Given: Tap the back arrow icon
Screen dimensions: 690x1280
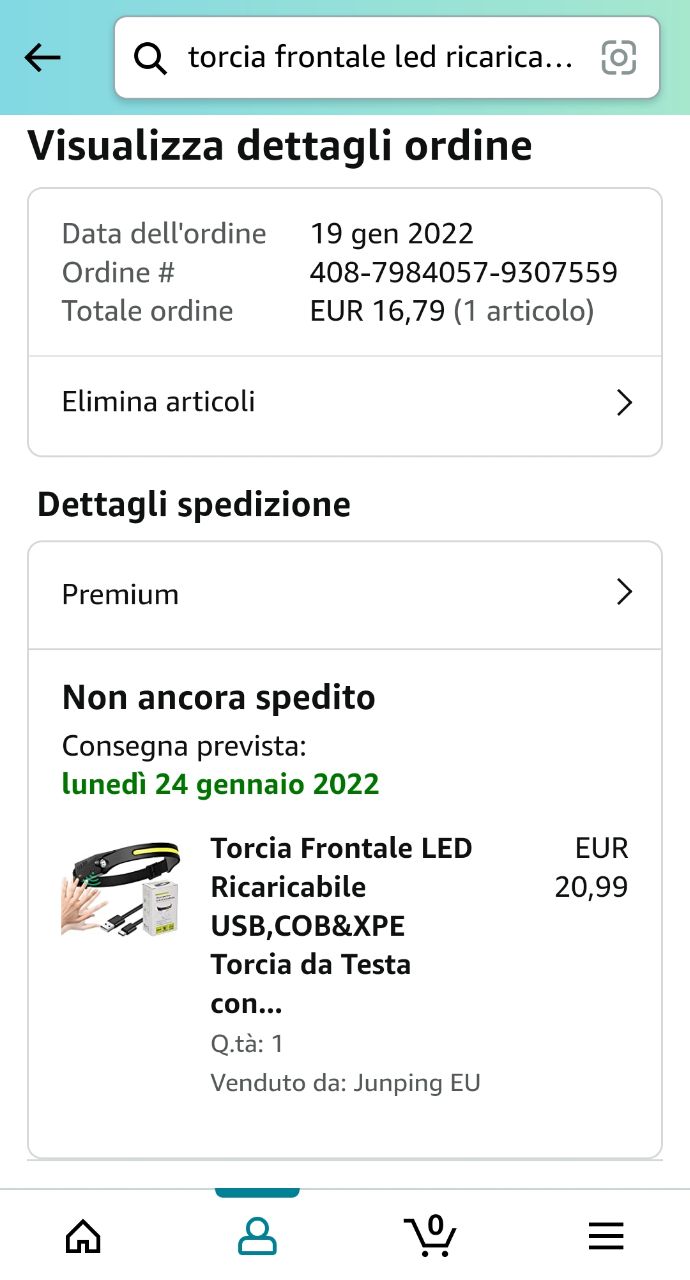Looking at the screenshot, I should tap(43, 58).
